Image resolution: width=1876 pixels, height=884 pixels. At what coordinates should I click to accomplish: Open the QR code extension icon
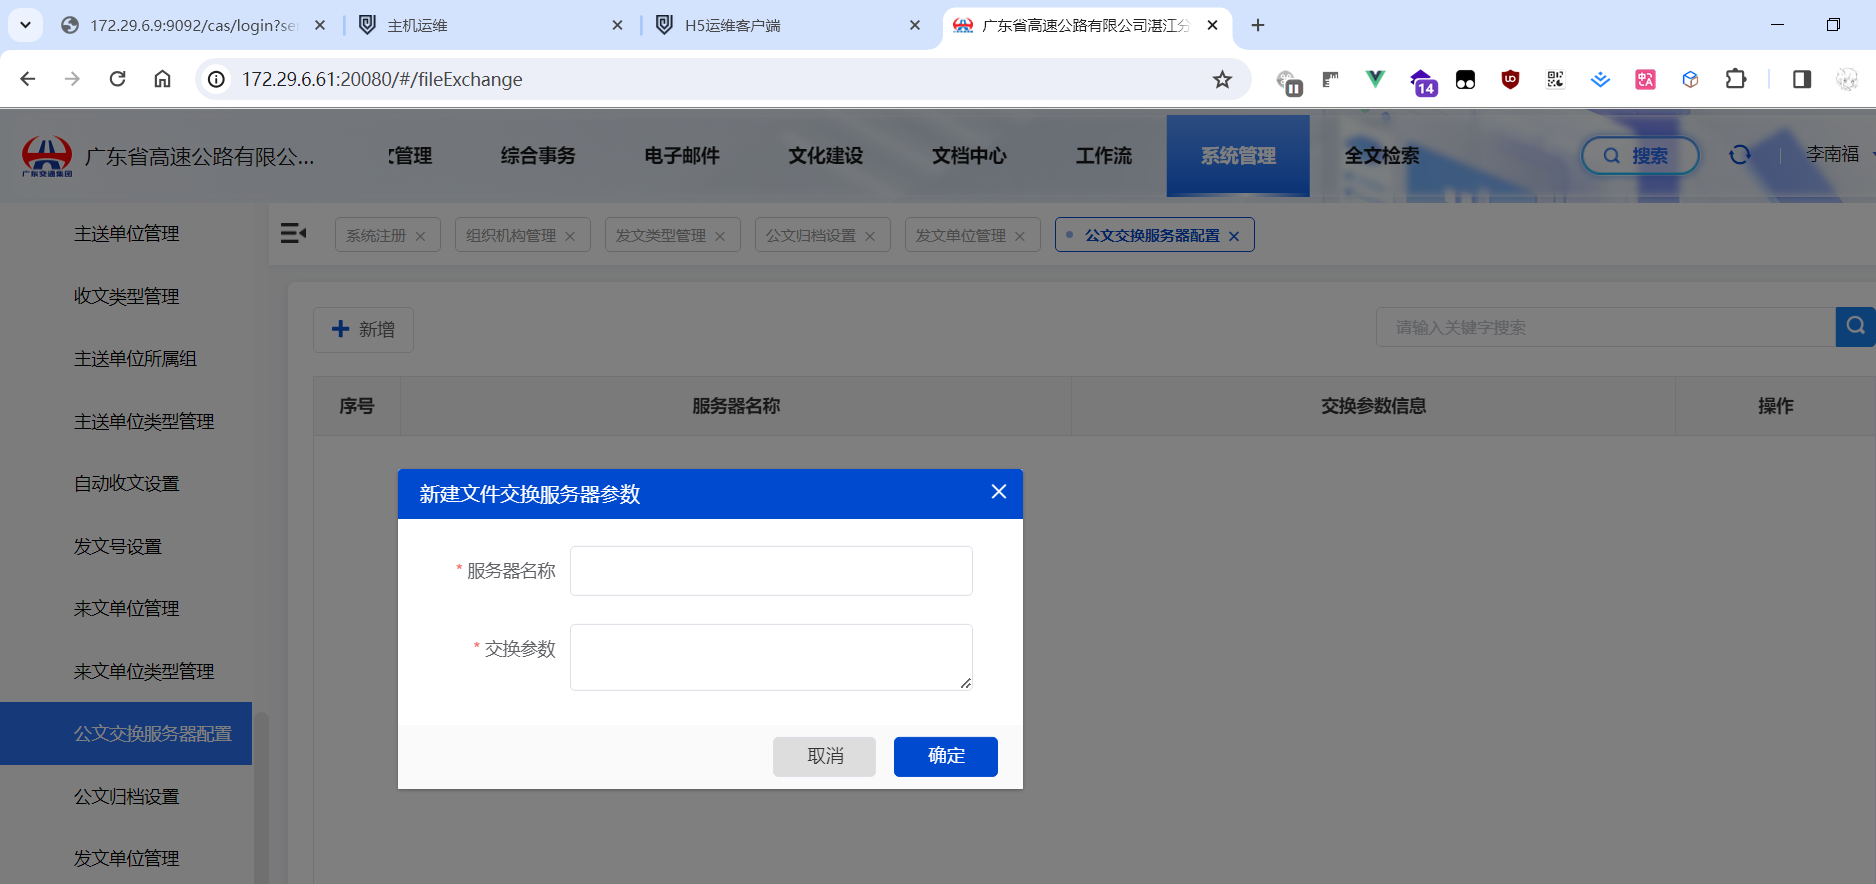[1555, 79]
